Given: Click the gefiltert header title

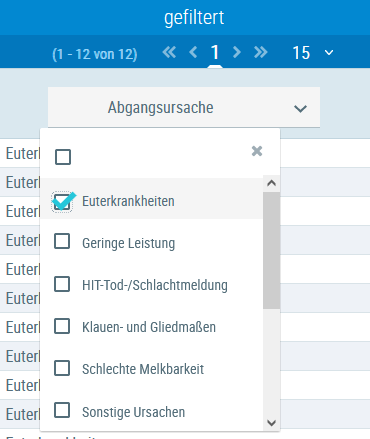Looking at the screenshot, I should pyautogui.click(x=194, y=17).
